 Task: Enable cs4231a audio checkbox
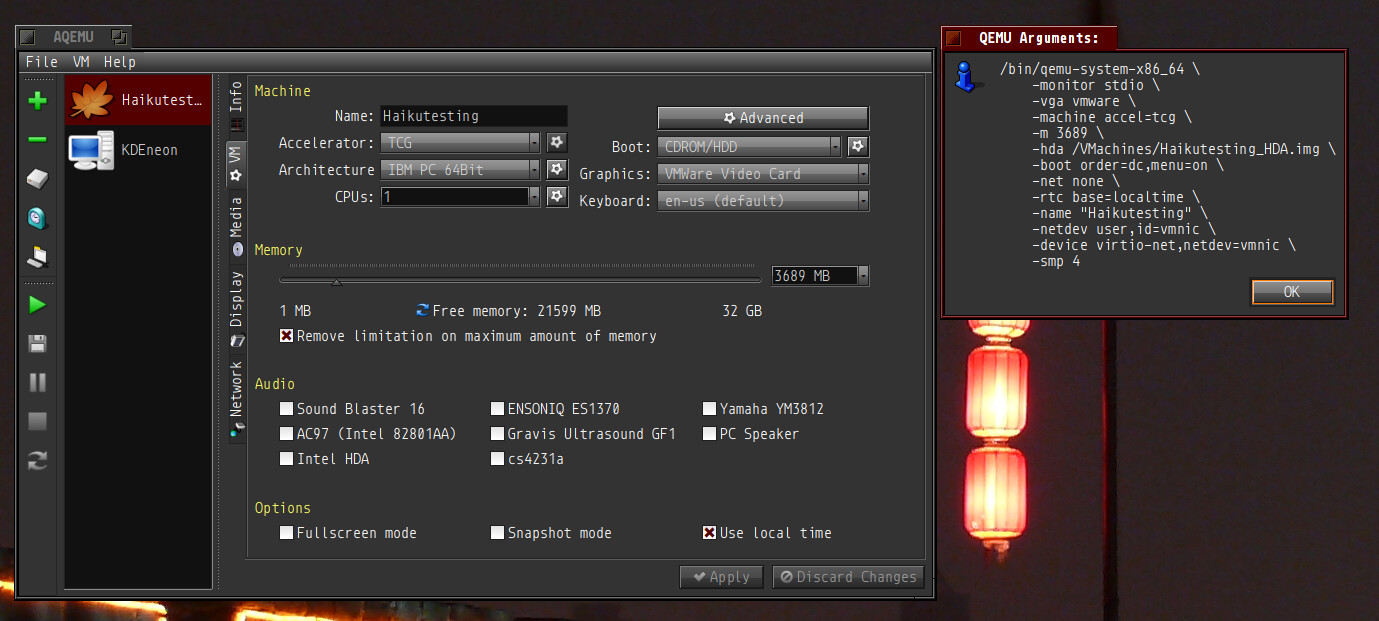(x=497, y=458)
